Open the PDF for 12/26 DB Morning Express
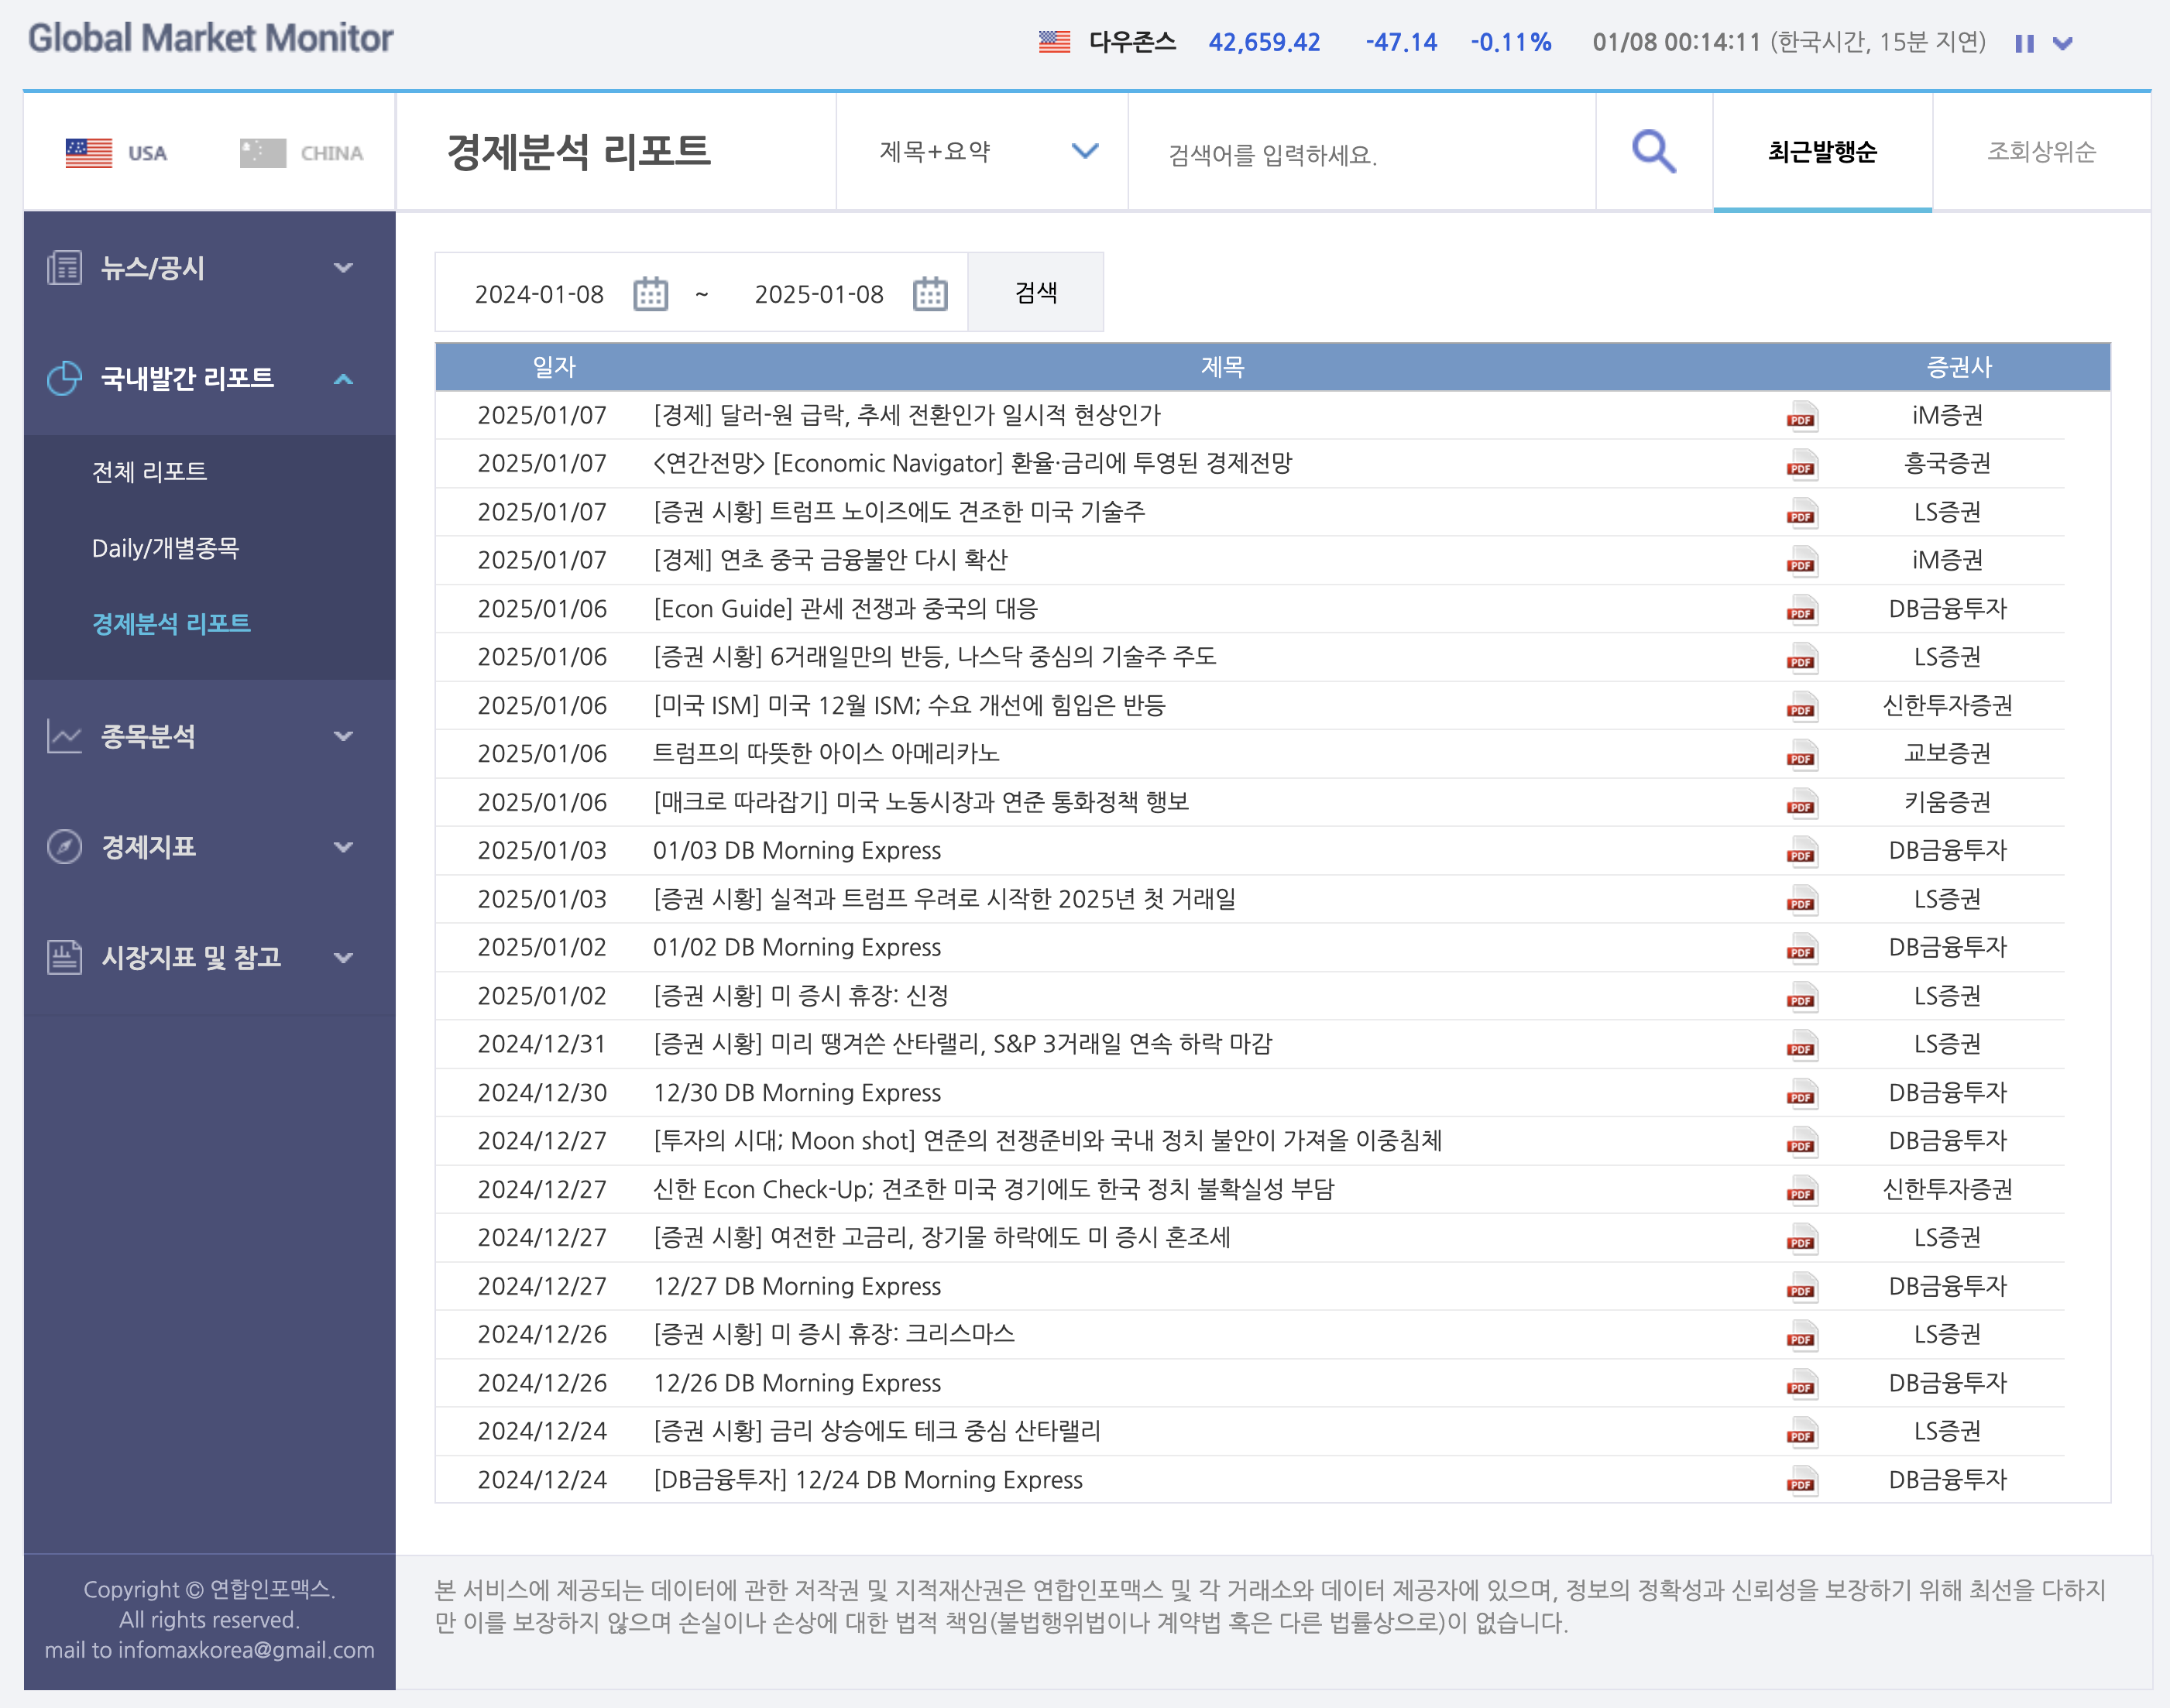 [x=1802, y=1384]
